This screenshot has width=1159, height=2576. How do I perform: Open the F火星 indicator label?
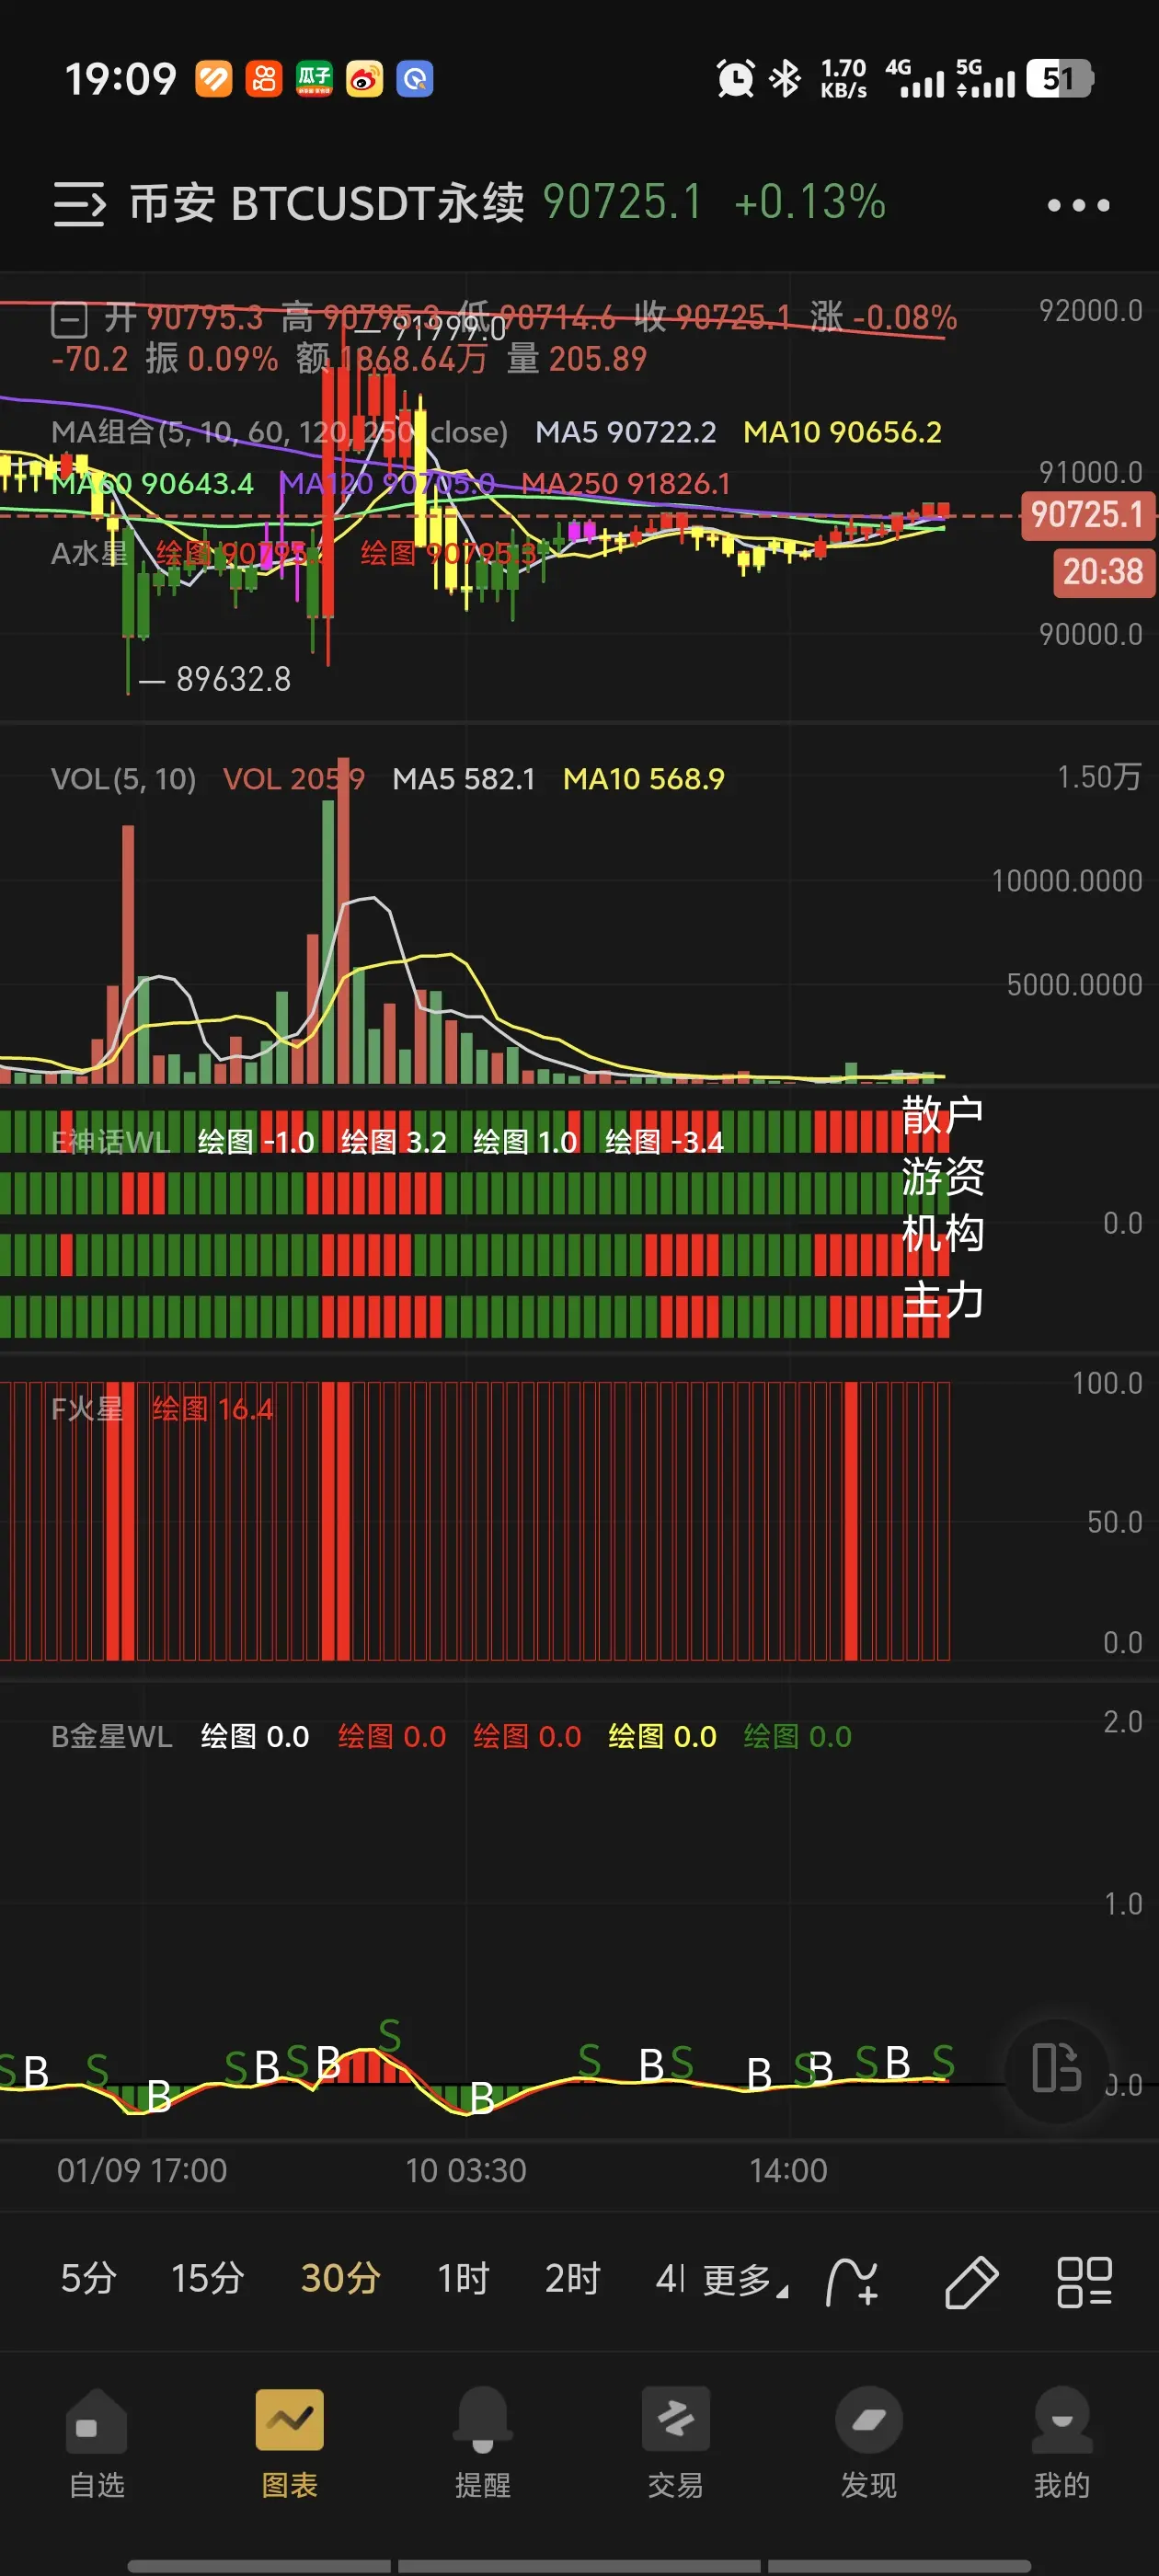pos(87,1409)
